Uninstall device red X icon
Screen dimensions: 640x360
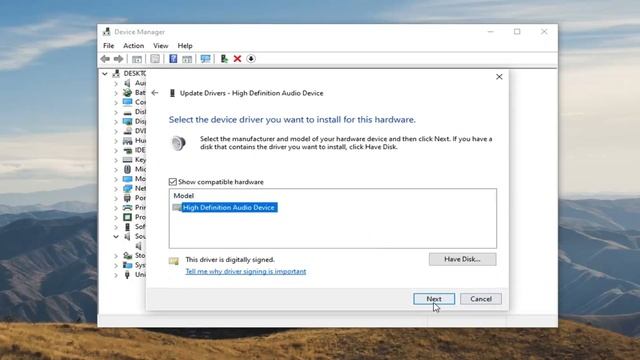(237, 59)
